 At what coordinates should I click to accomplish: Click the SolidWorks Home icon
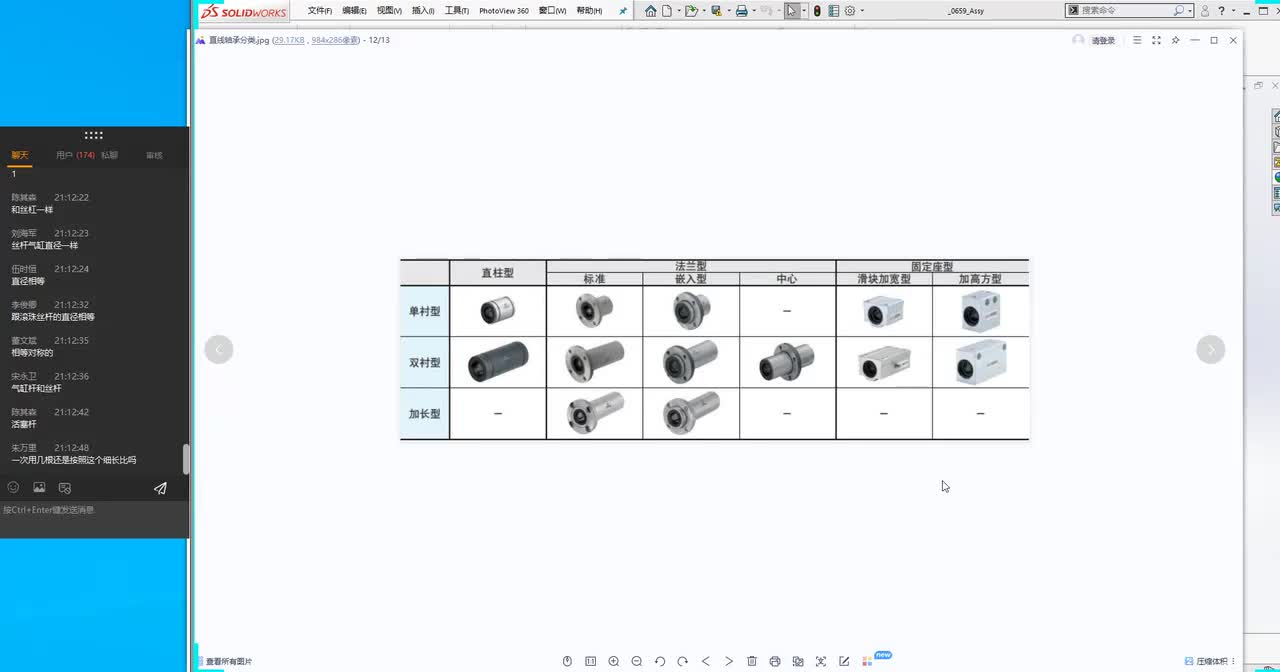coord(651,11)
